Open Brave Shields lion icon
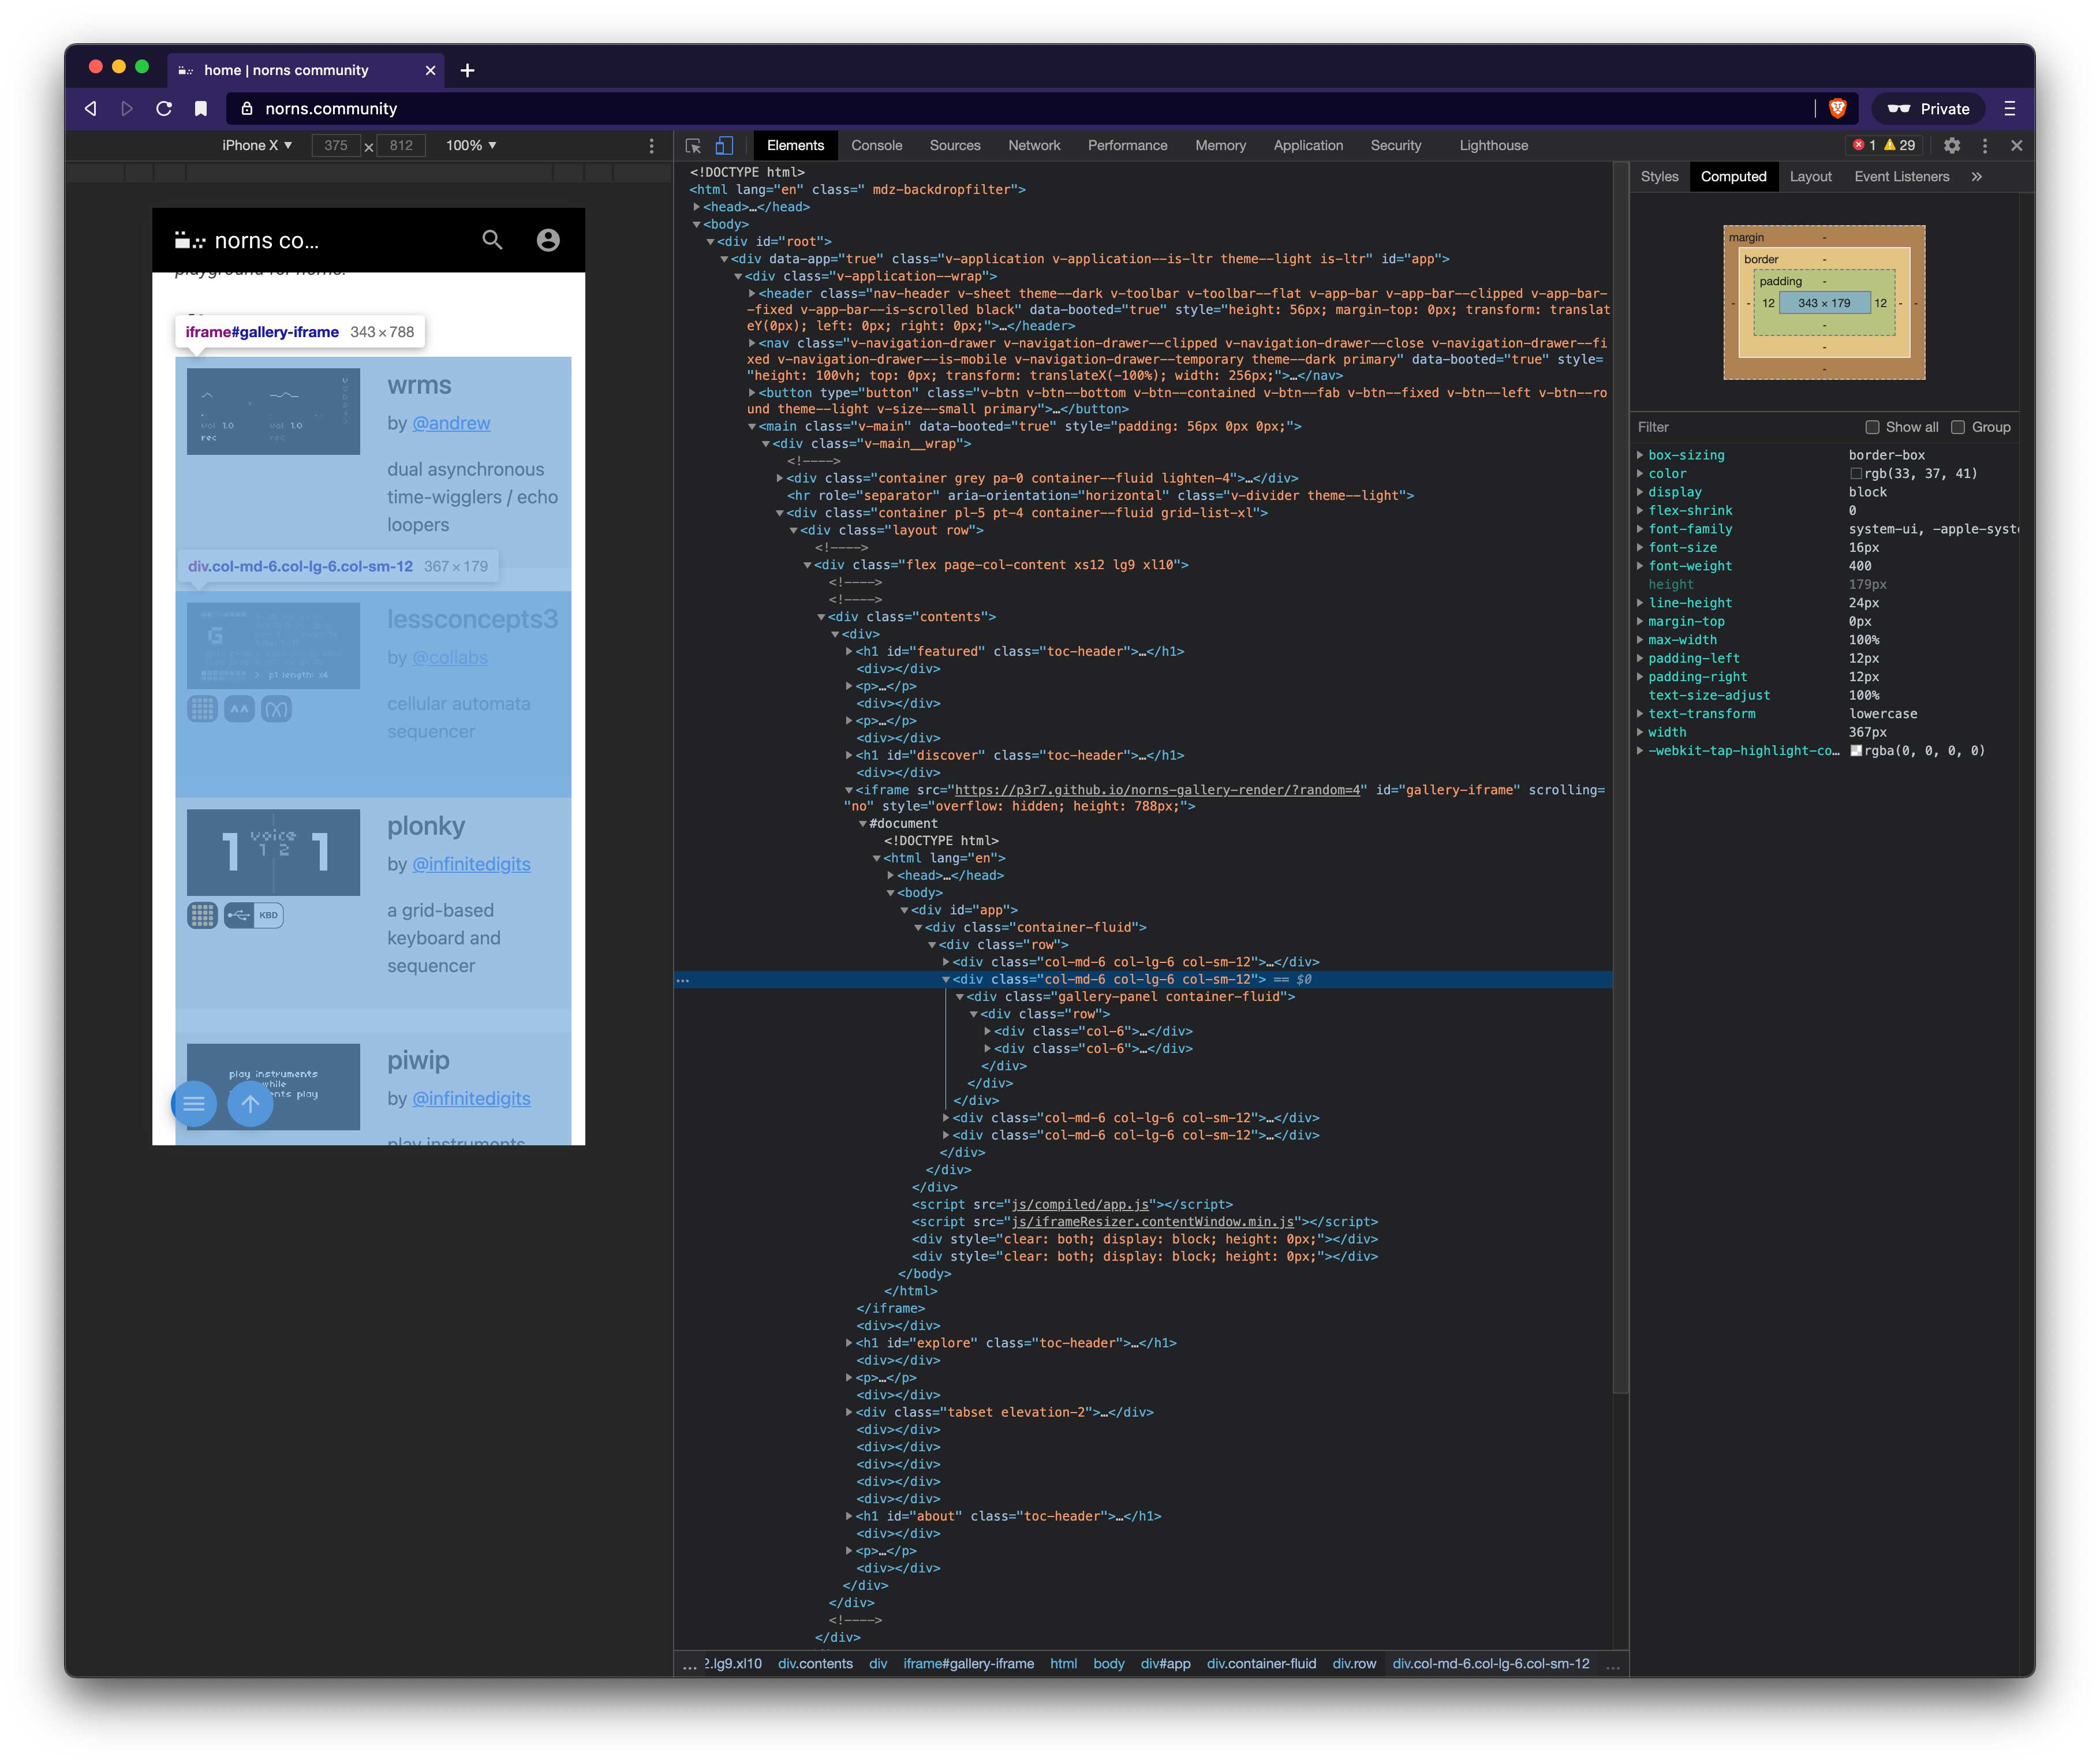The width and height of the screenshot is (2100, 1763). (1837, 108)
